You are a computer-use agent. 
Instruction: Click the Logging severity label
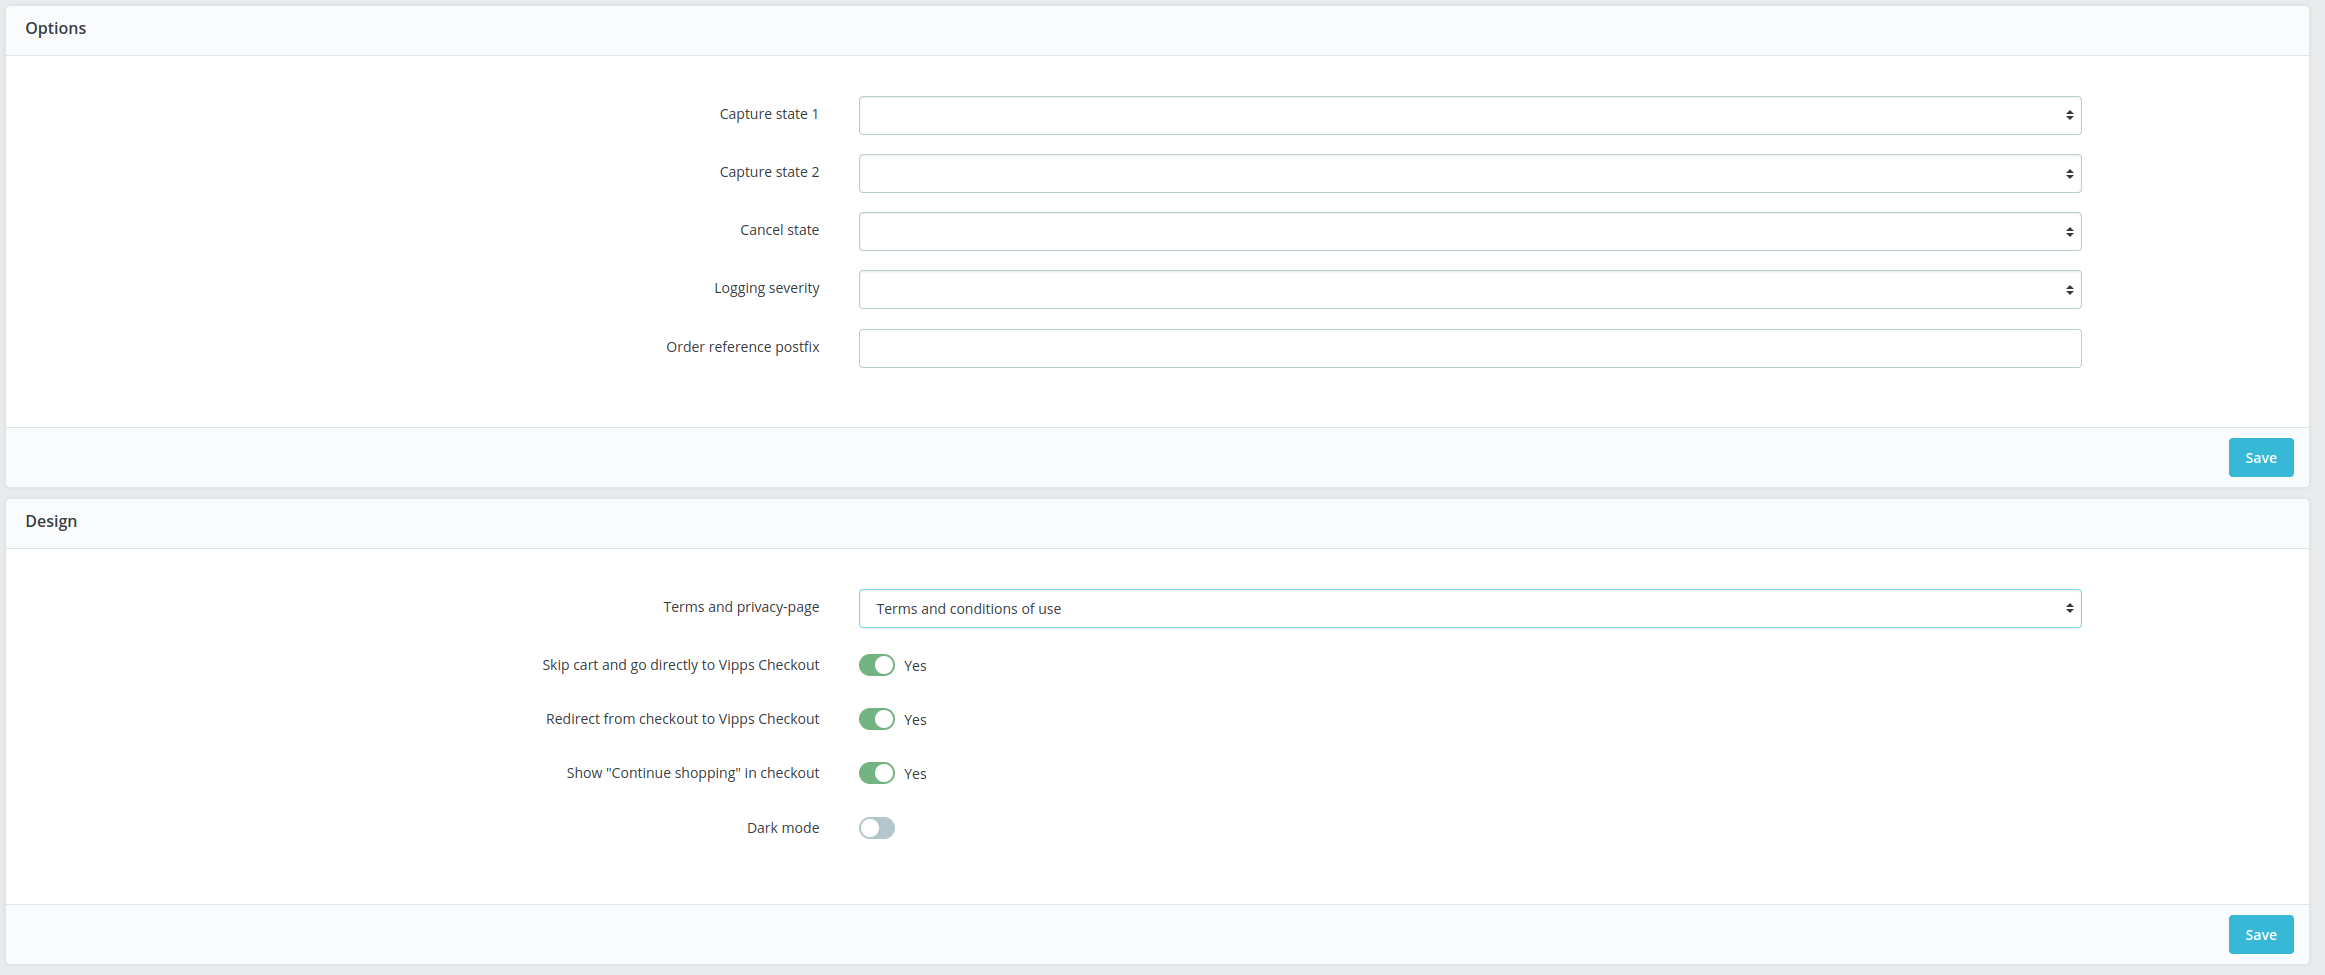[x=766, y=287]
